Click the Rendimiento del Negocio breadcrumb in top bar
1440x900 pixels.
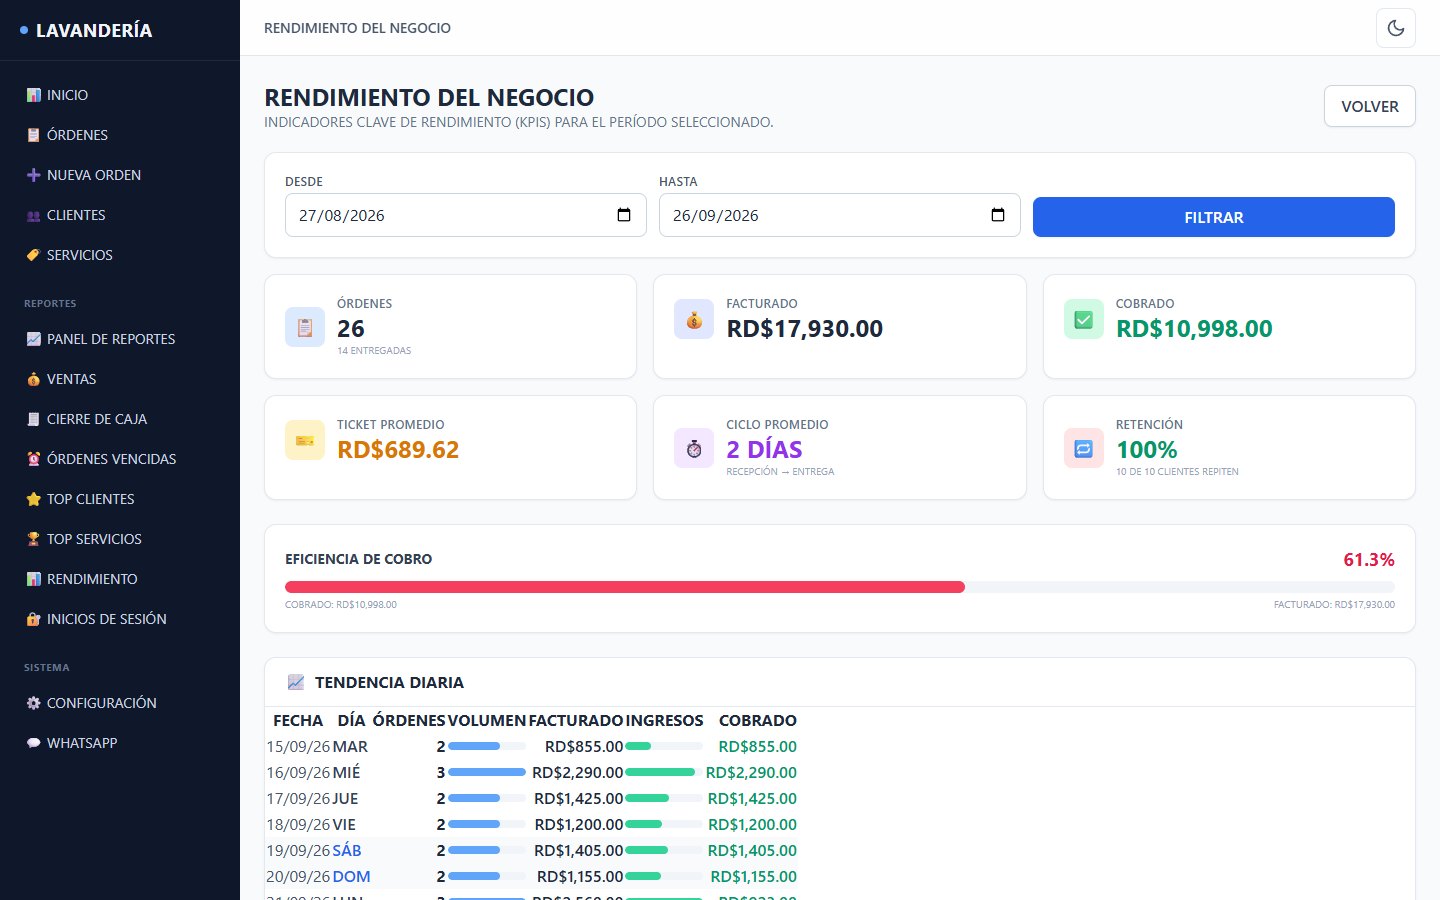(x=357, y=28)
